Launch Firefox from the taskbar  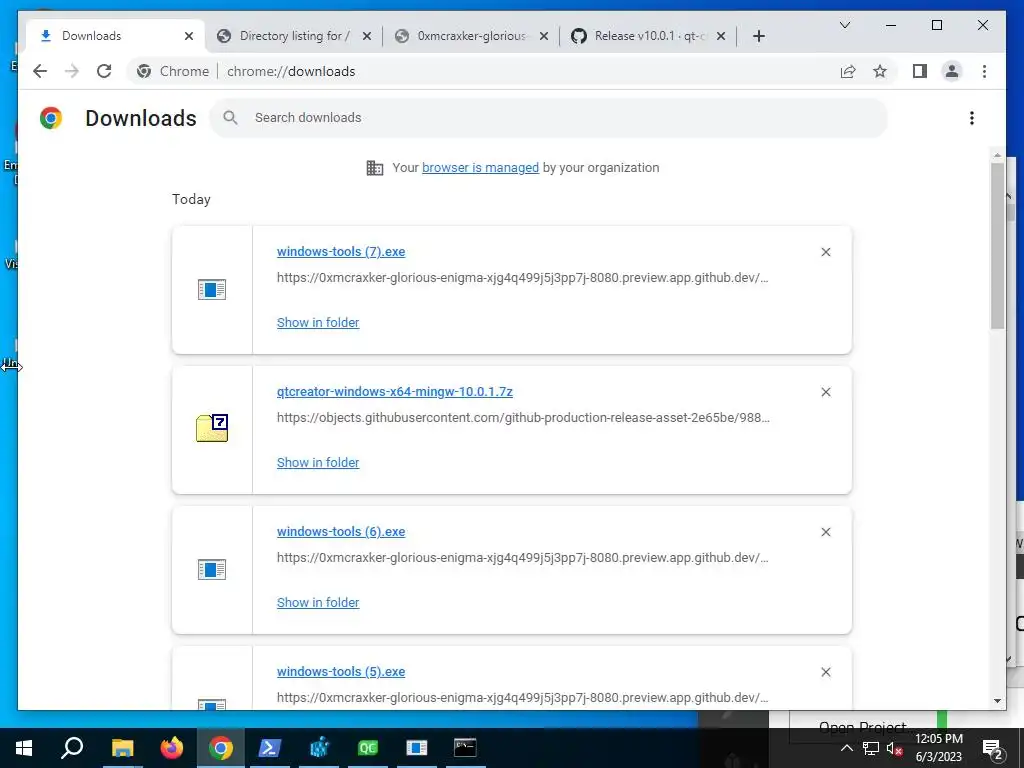pos(172,748)
